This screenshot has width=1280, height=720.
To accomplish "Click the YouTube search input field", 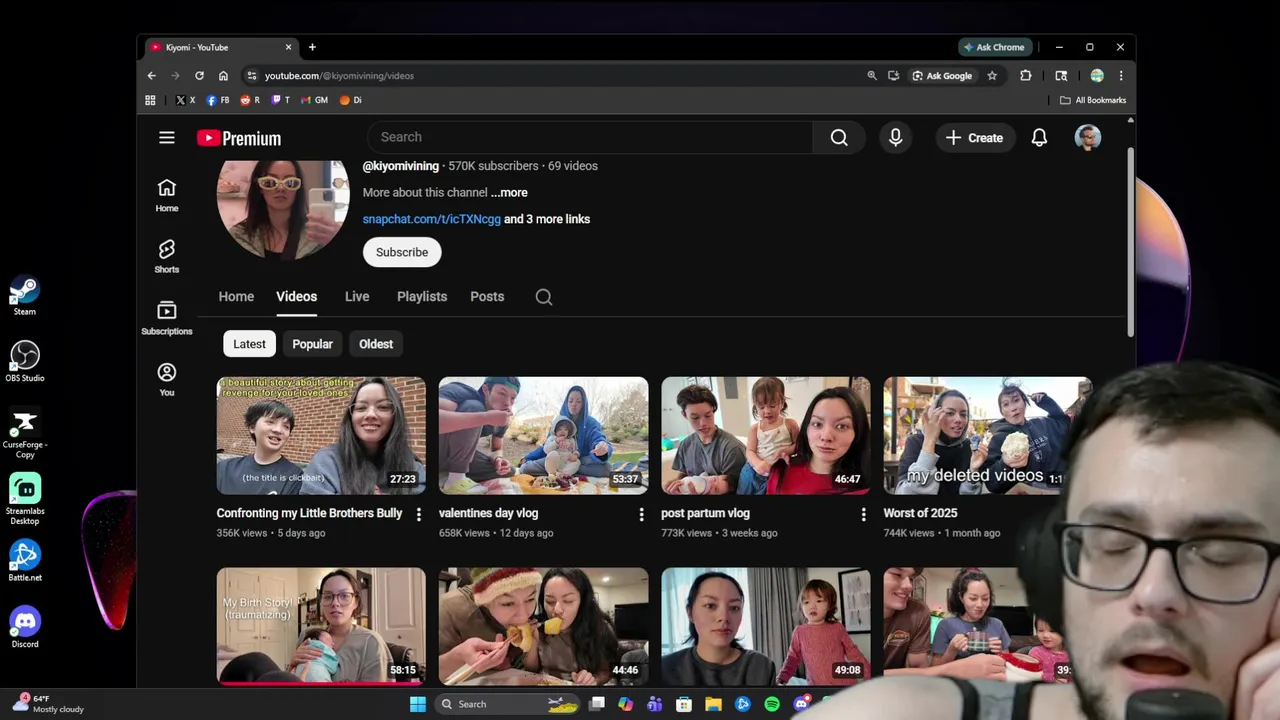I will 590,138.
